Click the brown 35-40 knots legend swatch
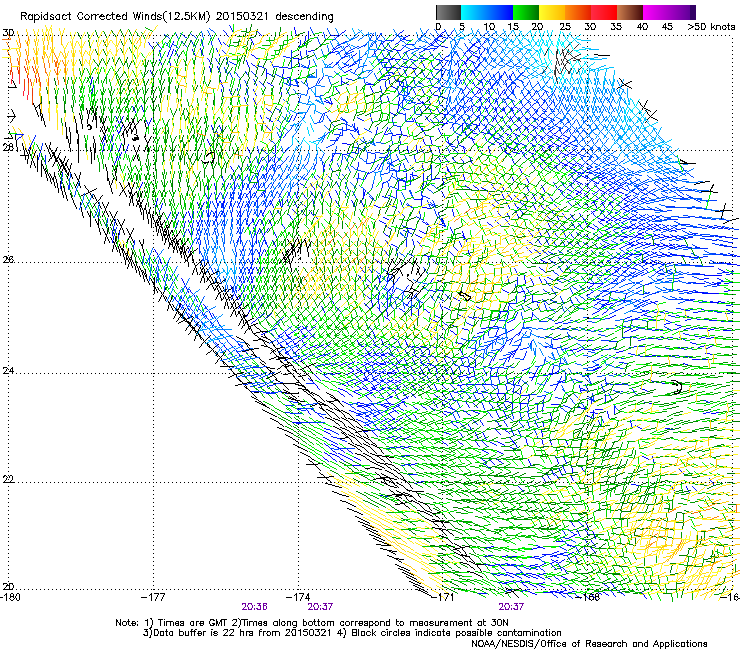740x650 pixels. [x=630, y=12]
